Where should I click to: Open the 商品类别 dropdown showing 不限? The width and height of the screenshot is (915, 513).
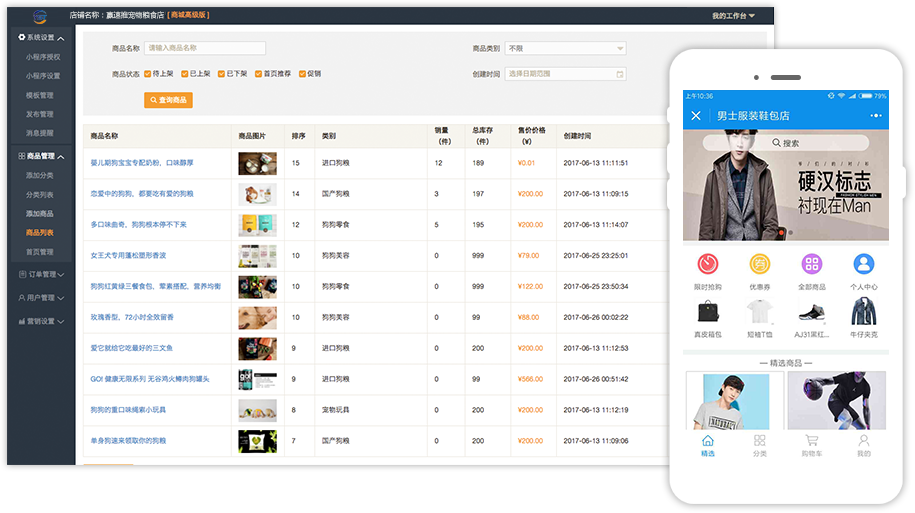click(x=565, y=48)
